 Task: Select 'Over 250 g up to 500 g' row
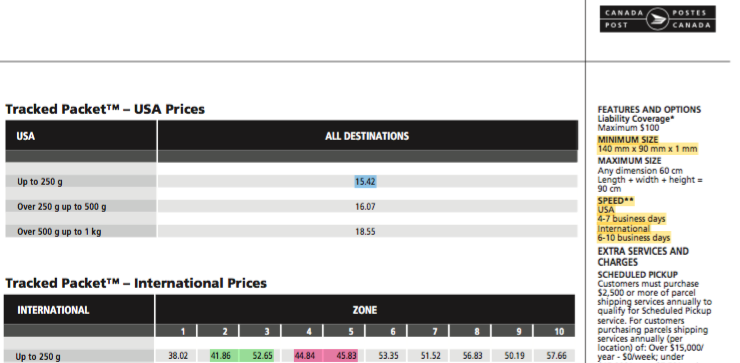62,207
